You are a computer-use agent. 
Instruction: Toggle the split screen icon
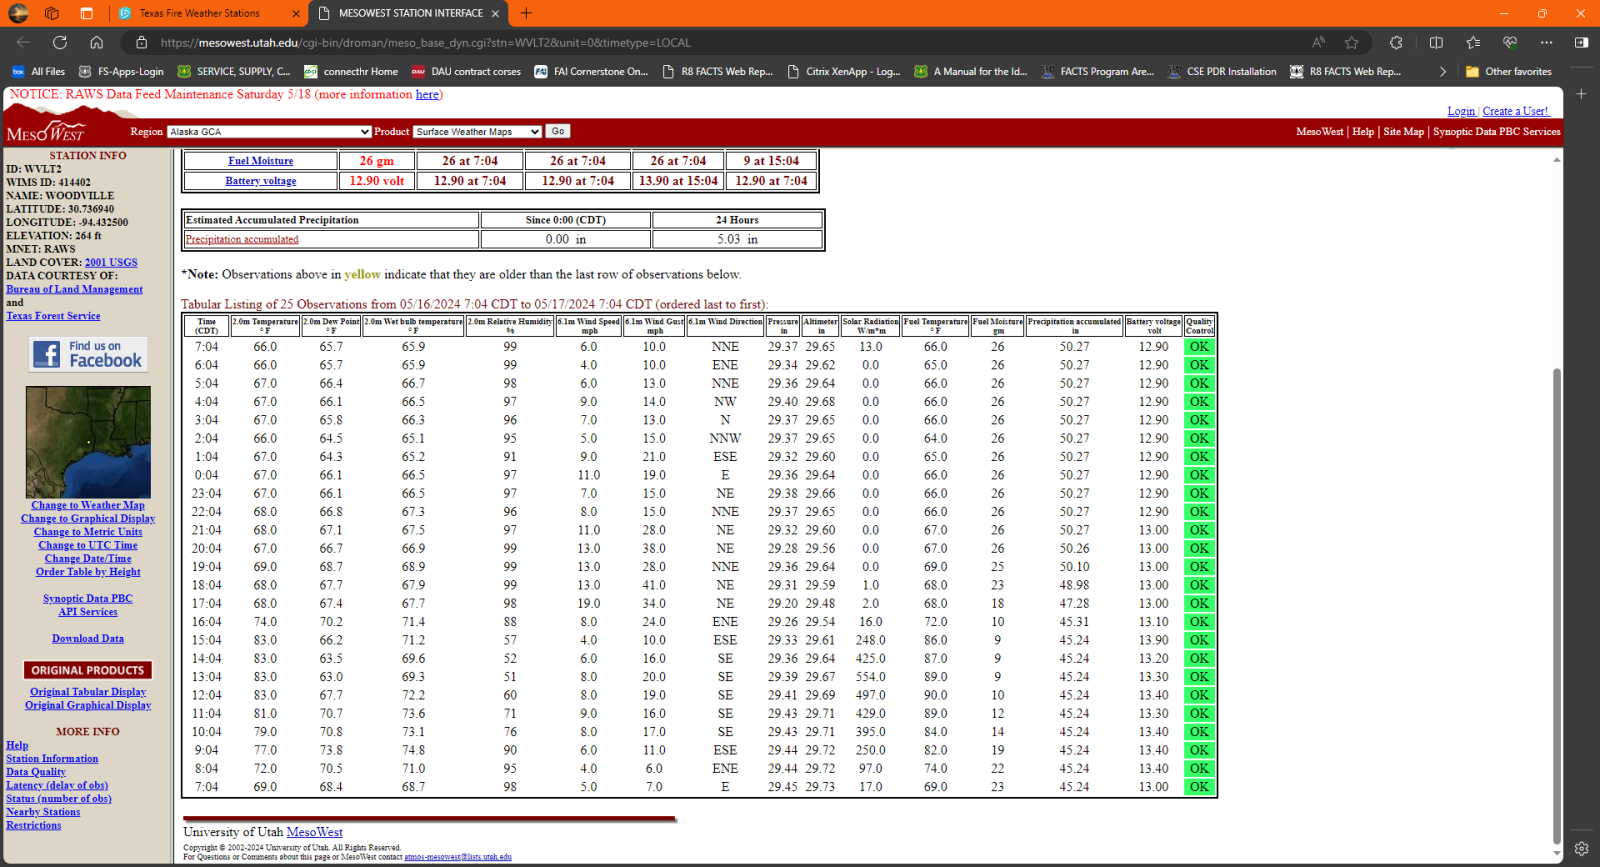pyautogui.click(x=1436, y=42)
